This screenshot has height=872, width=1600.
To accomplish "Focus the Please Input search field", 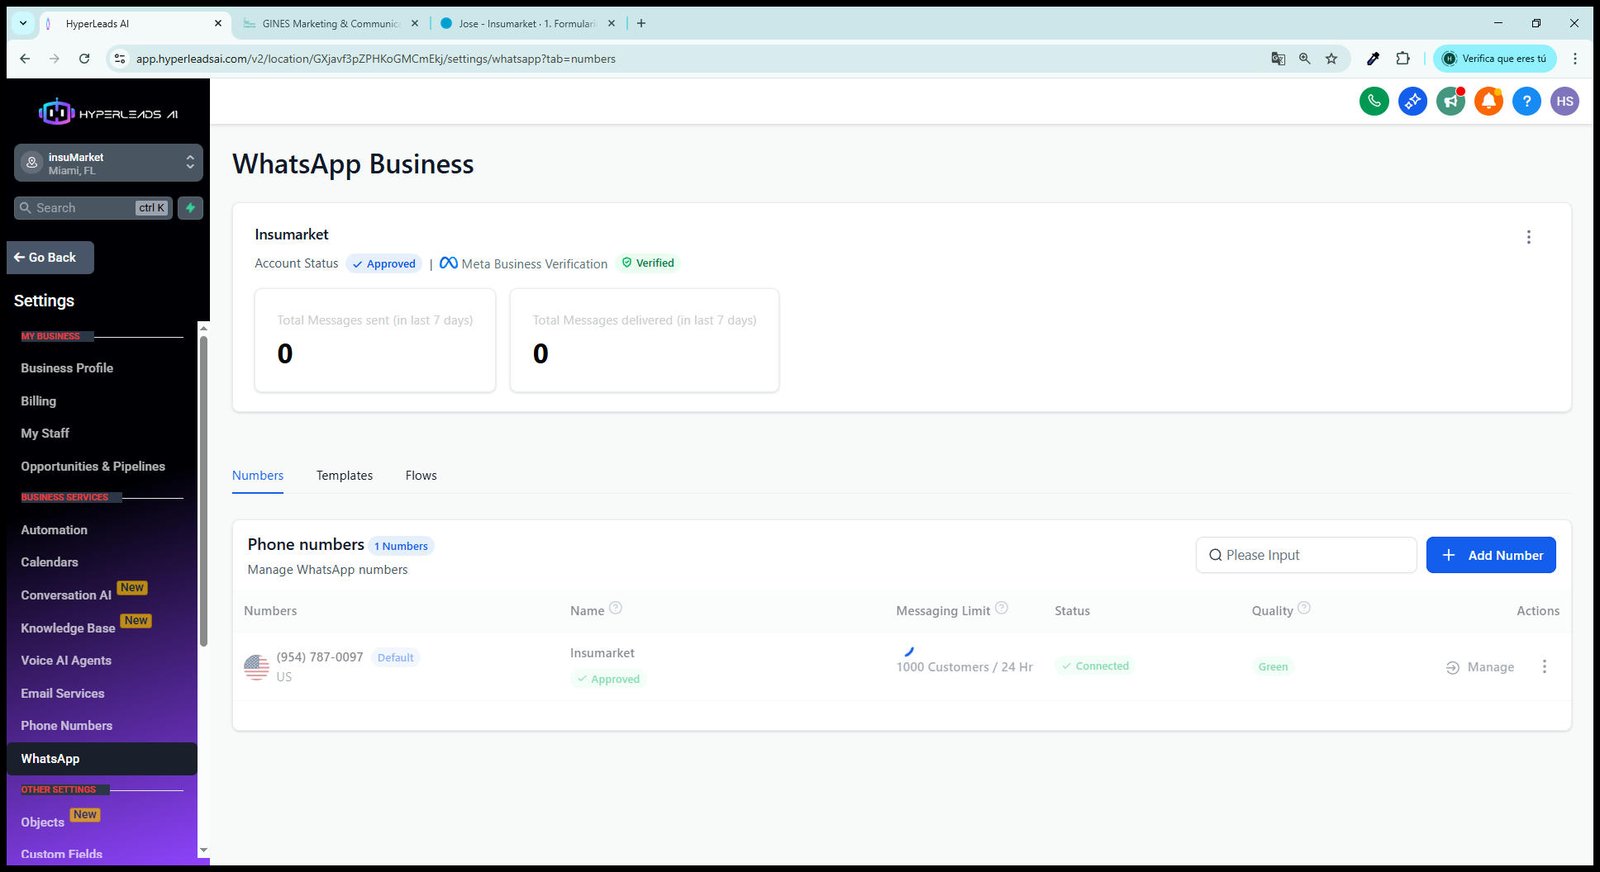I will tap(1306, 555).
